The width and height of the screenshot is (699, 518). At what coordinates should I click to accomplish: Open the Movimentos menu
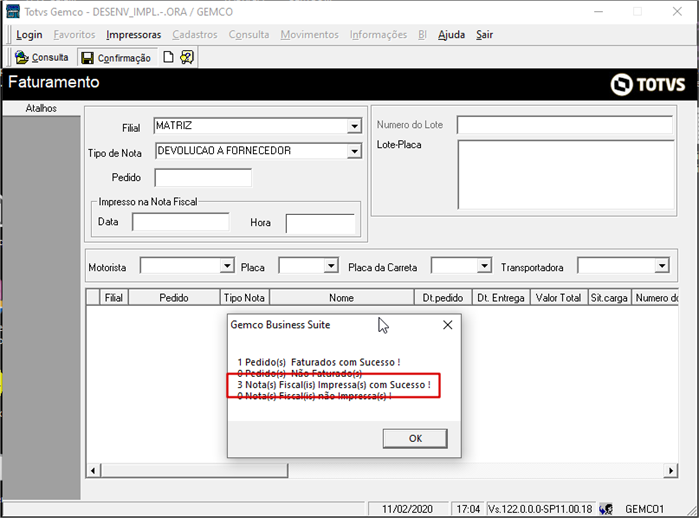[309, 35]
